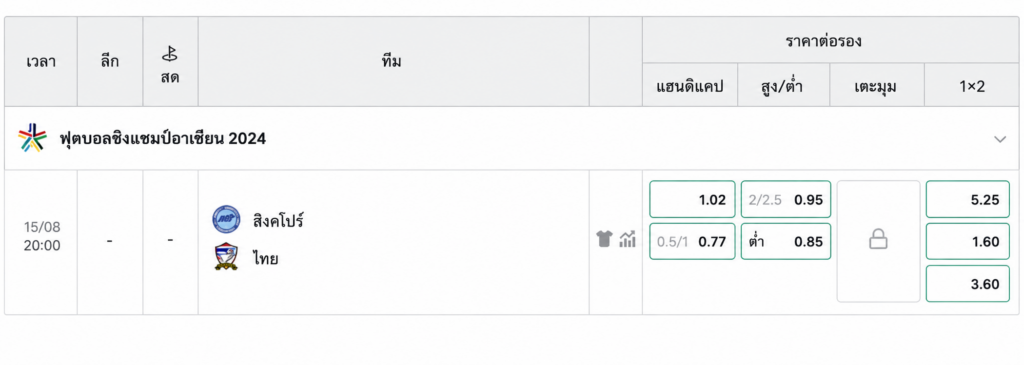Viewport: 1024px width, 365px height.
Task: Pick 1×2 away win odds 1.60
Action: [x=968, y=242]
